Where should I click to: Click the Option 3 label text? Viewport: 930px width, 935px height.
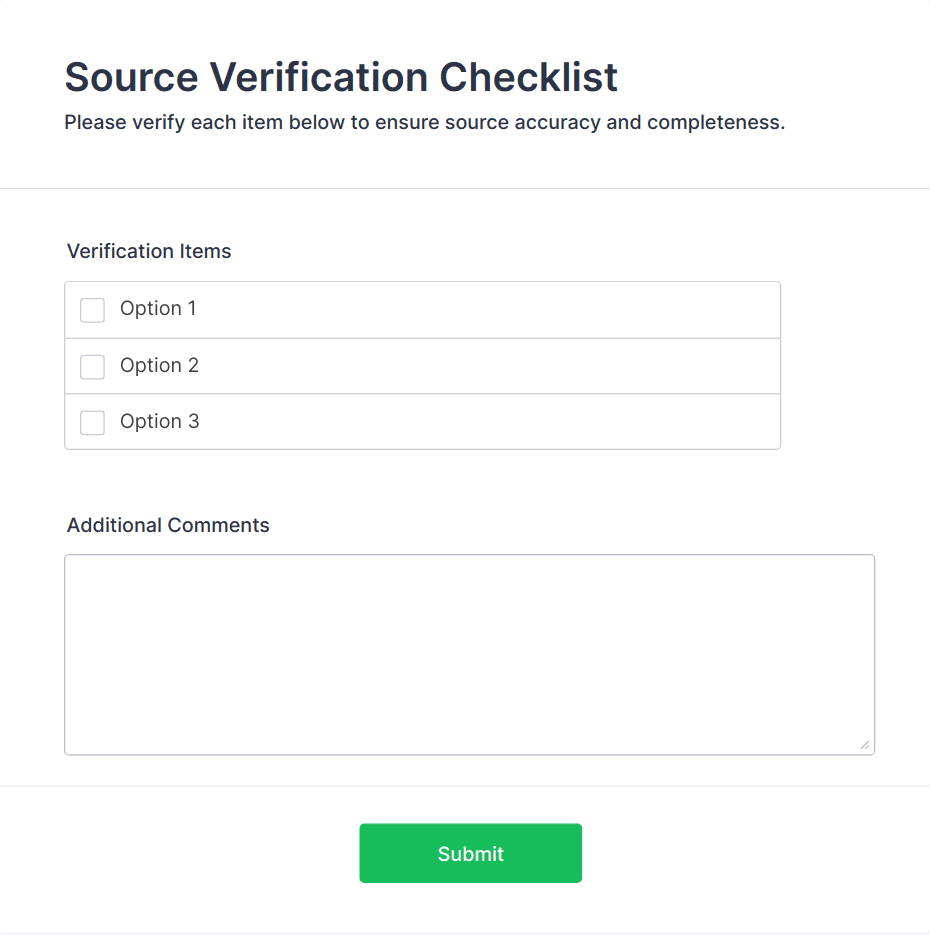click(x=159, y=421)
